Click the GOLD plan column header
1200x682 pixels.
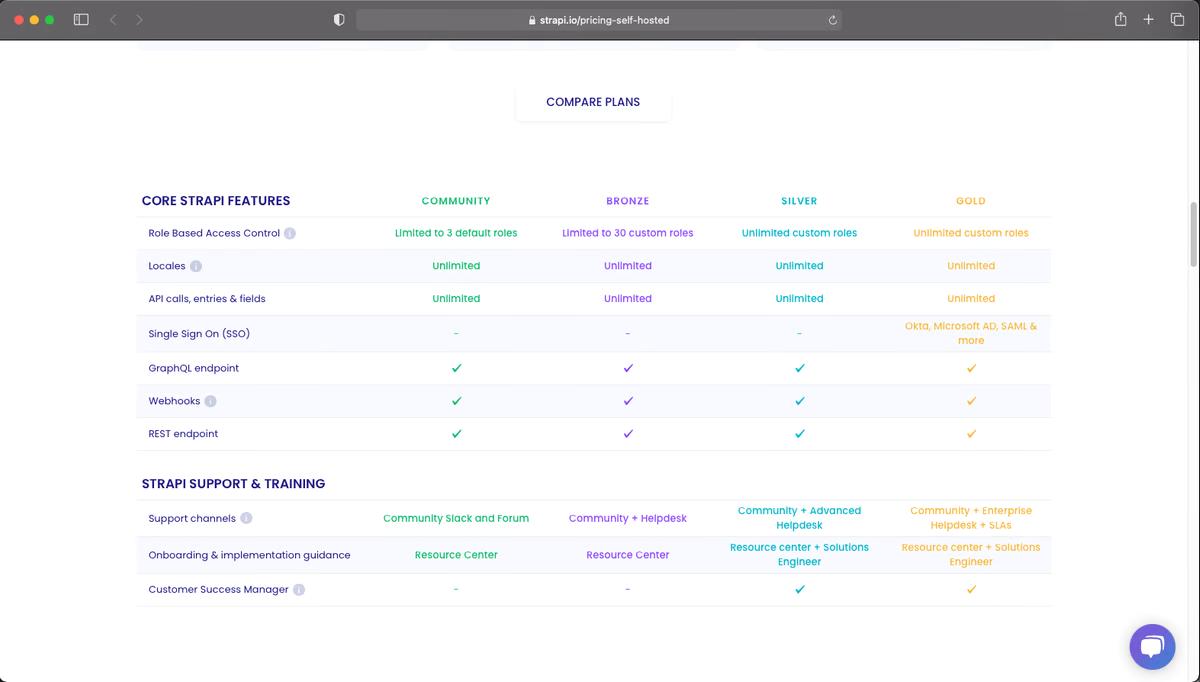[971, 201]
